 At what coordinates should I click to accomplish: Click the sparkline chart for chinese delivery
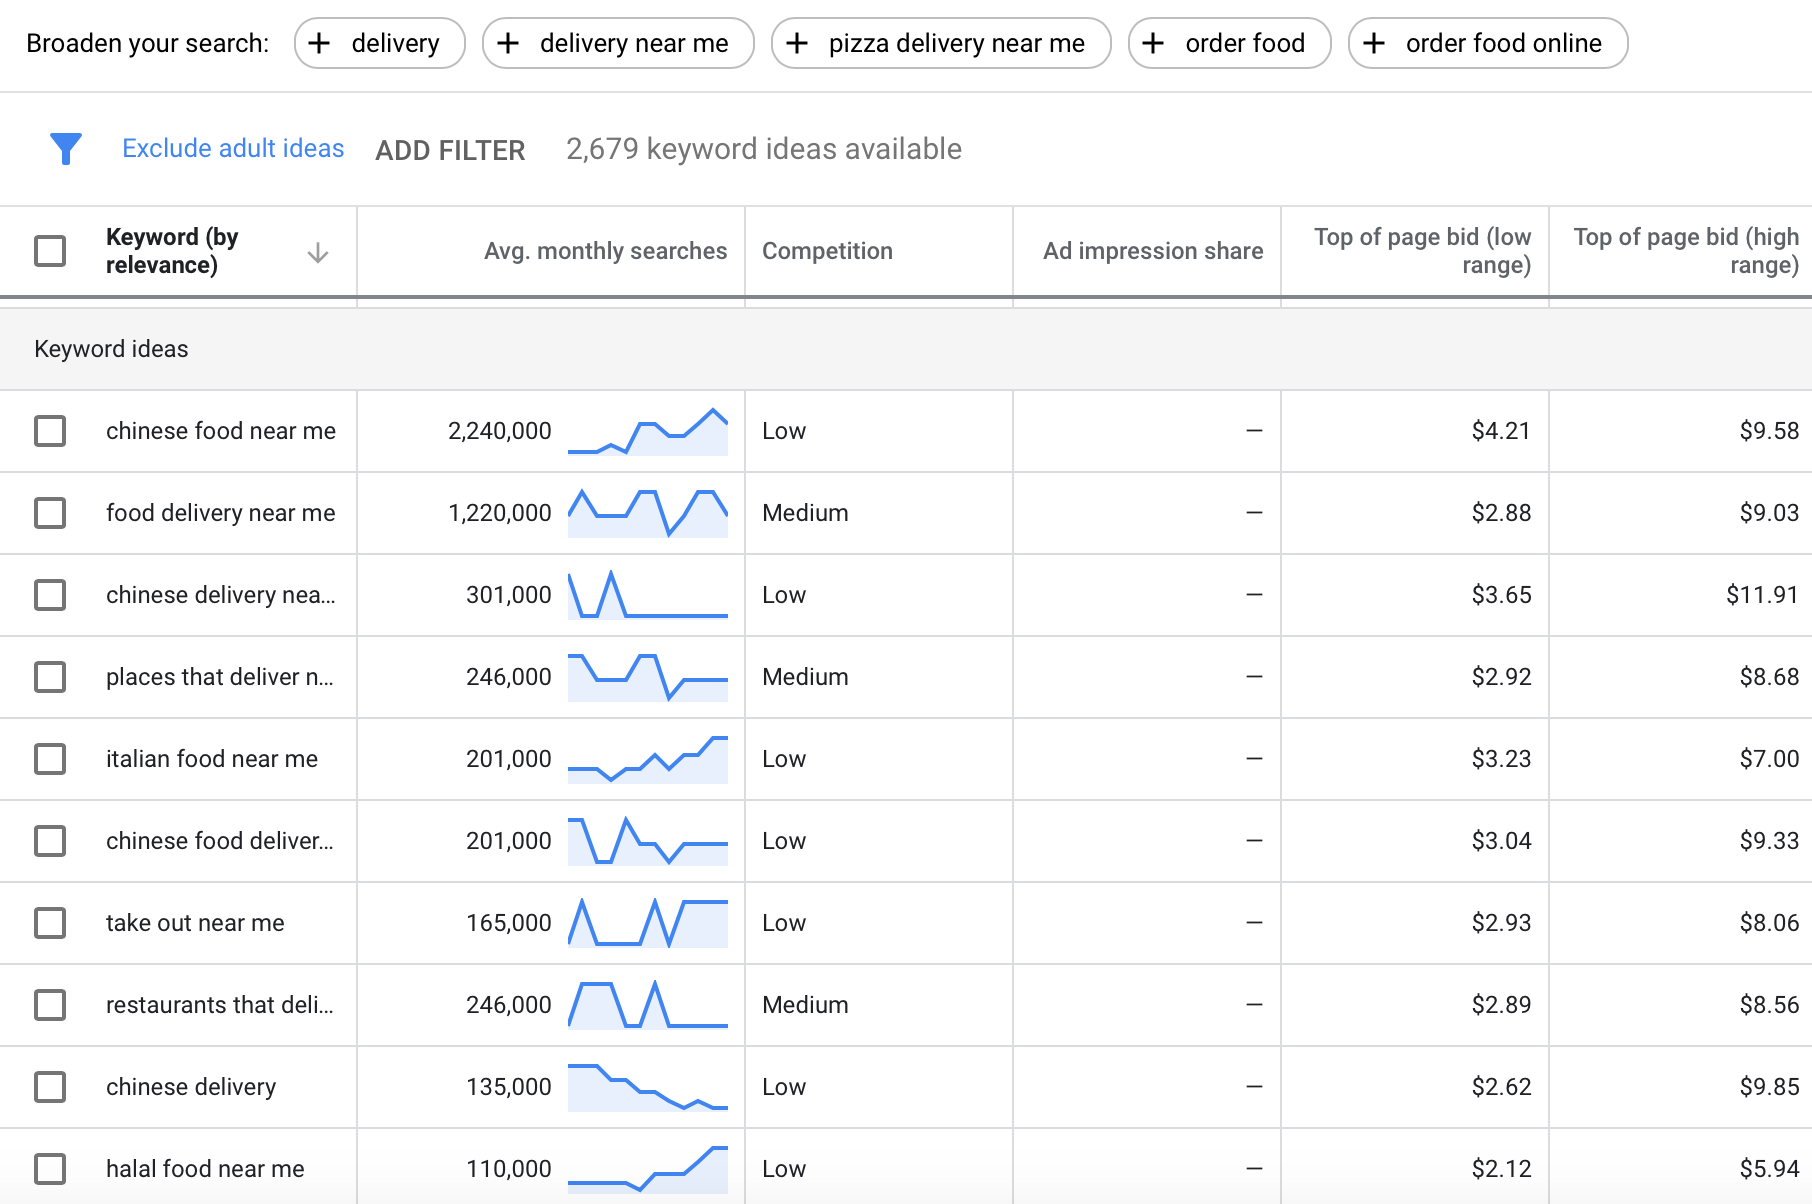(x=648, y=1086)
